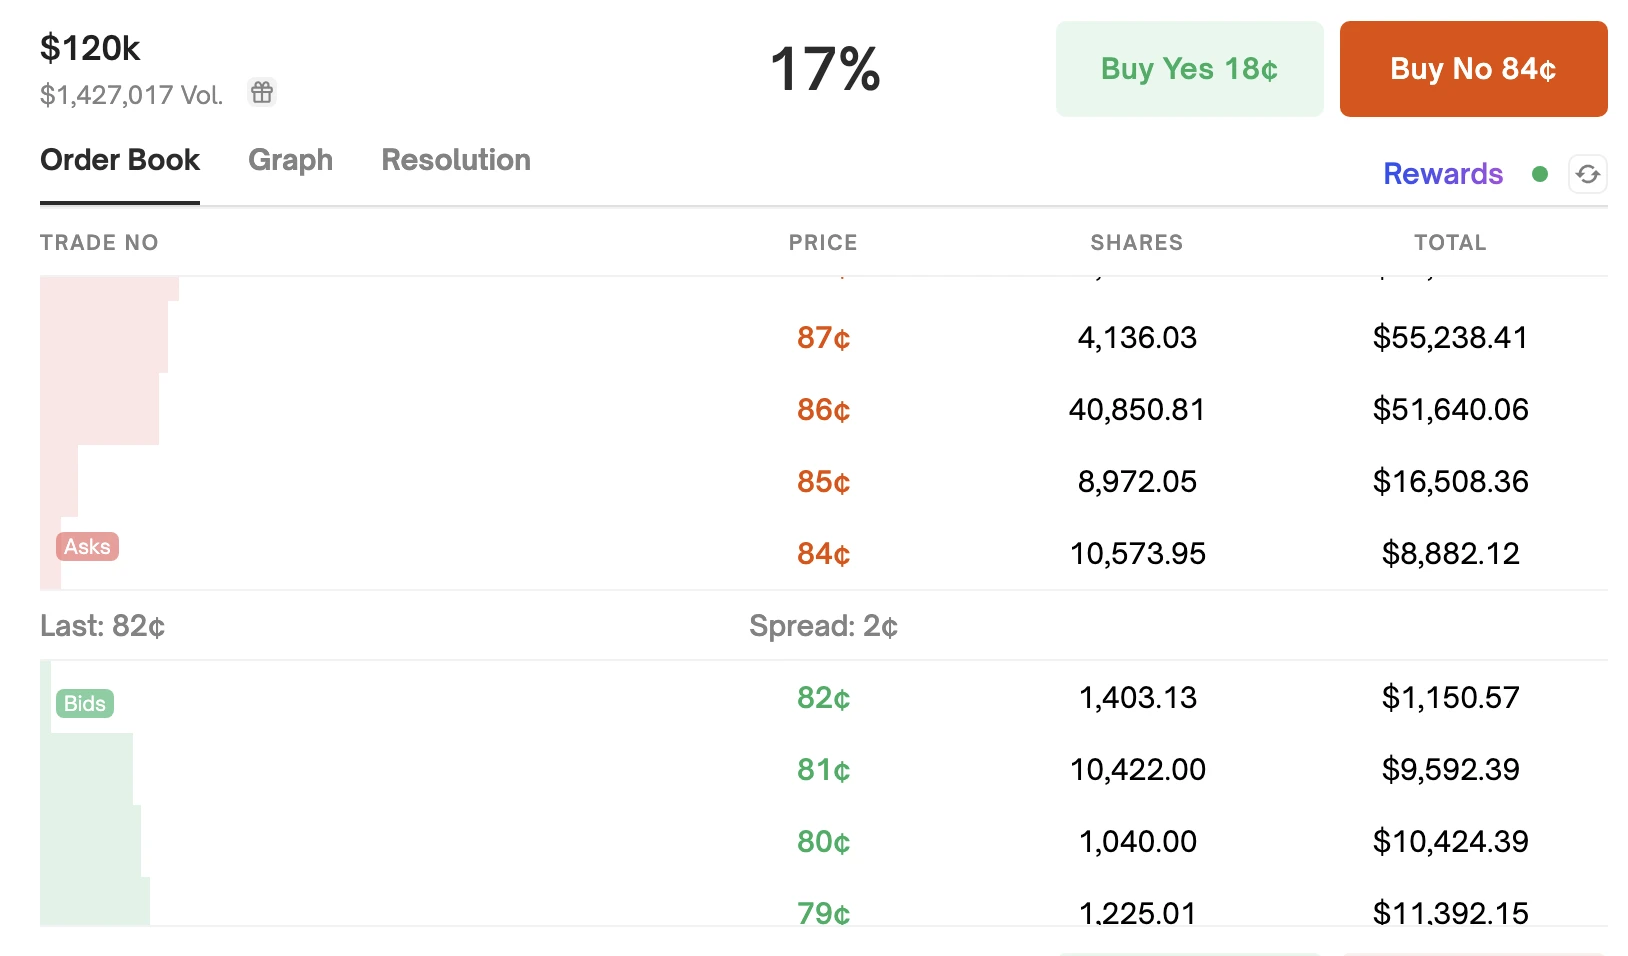The image size is (1628, 956).
Task: Select the 85¢ ask price
Action: tap(823, 482)
